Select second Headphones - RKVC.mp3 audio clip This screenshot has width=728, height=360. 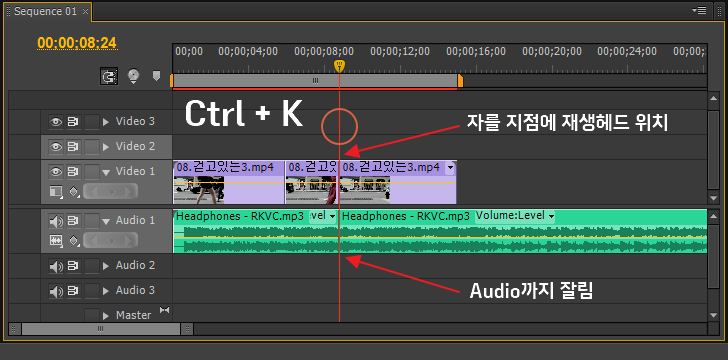[523, 231]
